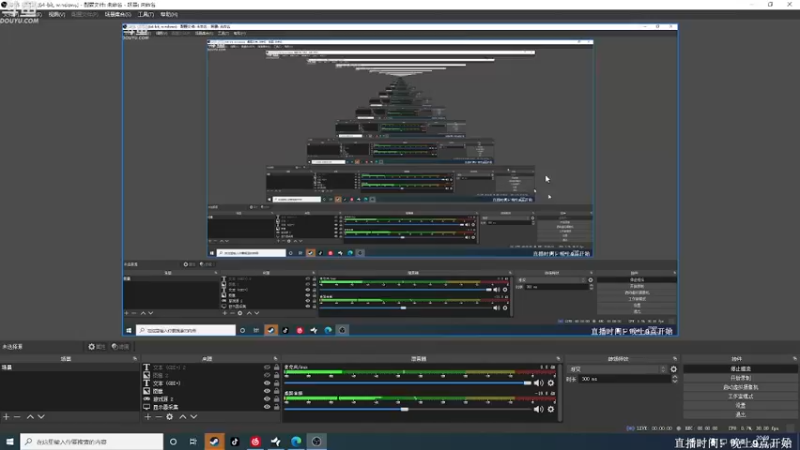
Task: Open Task View from the taskbar
Action: 193,442
